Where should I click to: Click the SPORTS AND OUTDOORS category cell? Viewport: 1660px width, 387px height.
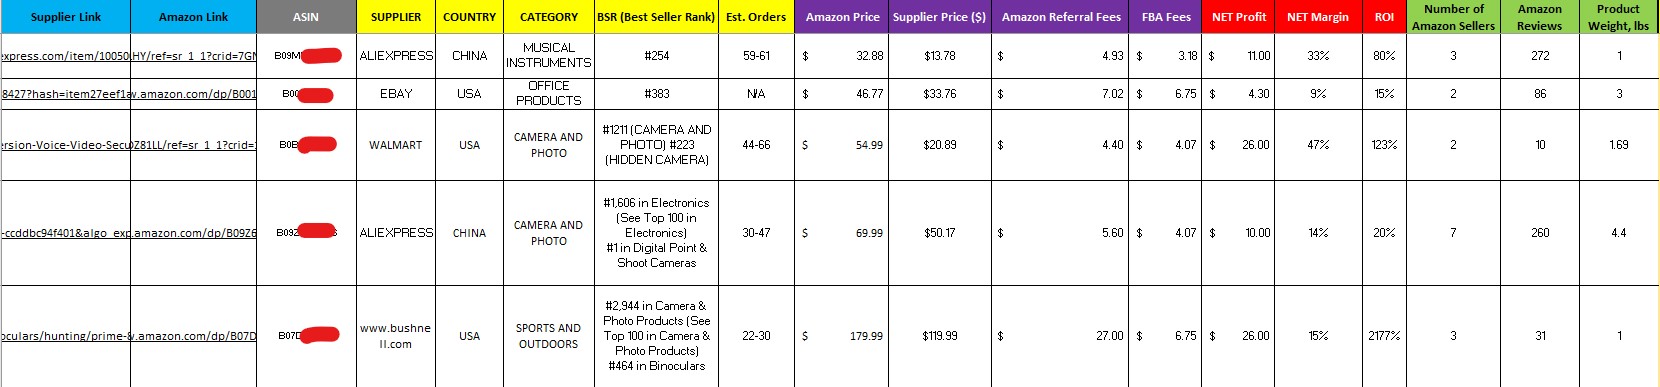(x=549, y=336)
